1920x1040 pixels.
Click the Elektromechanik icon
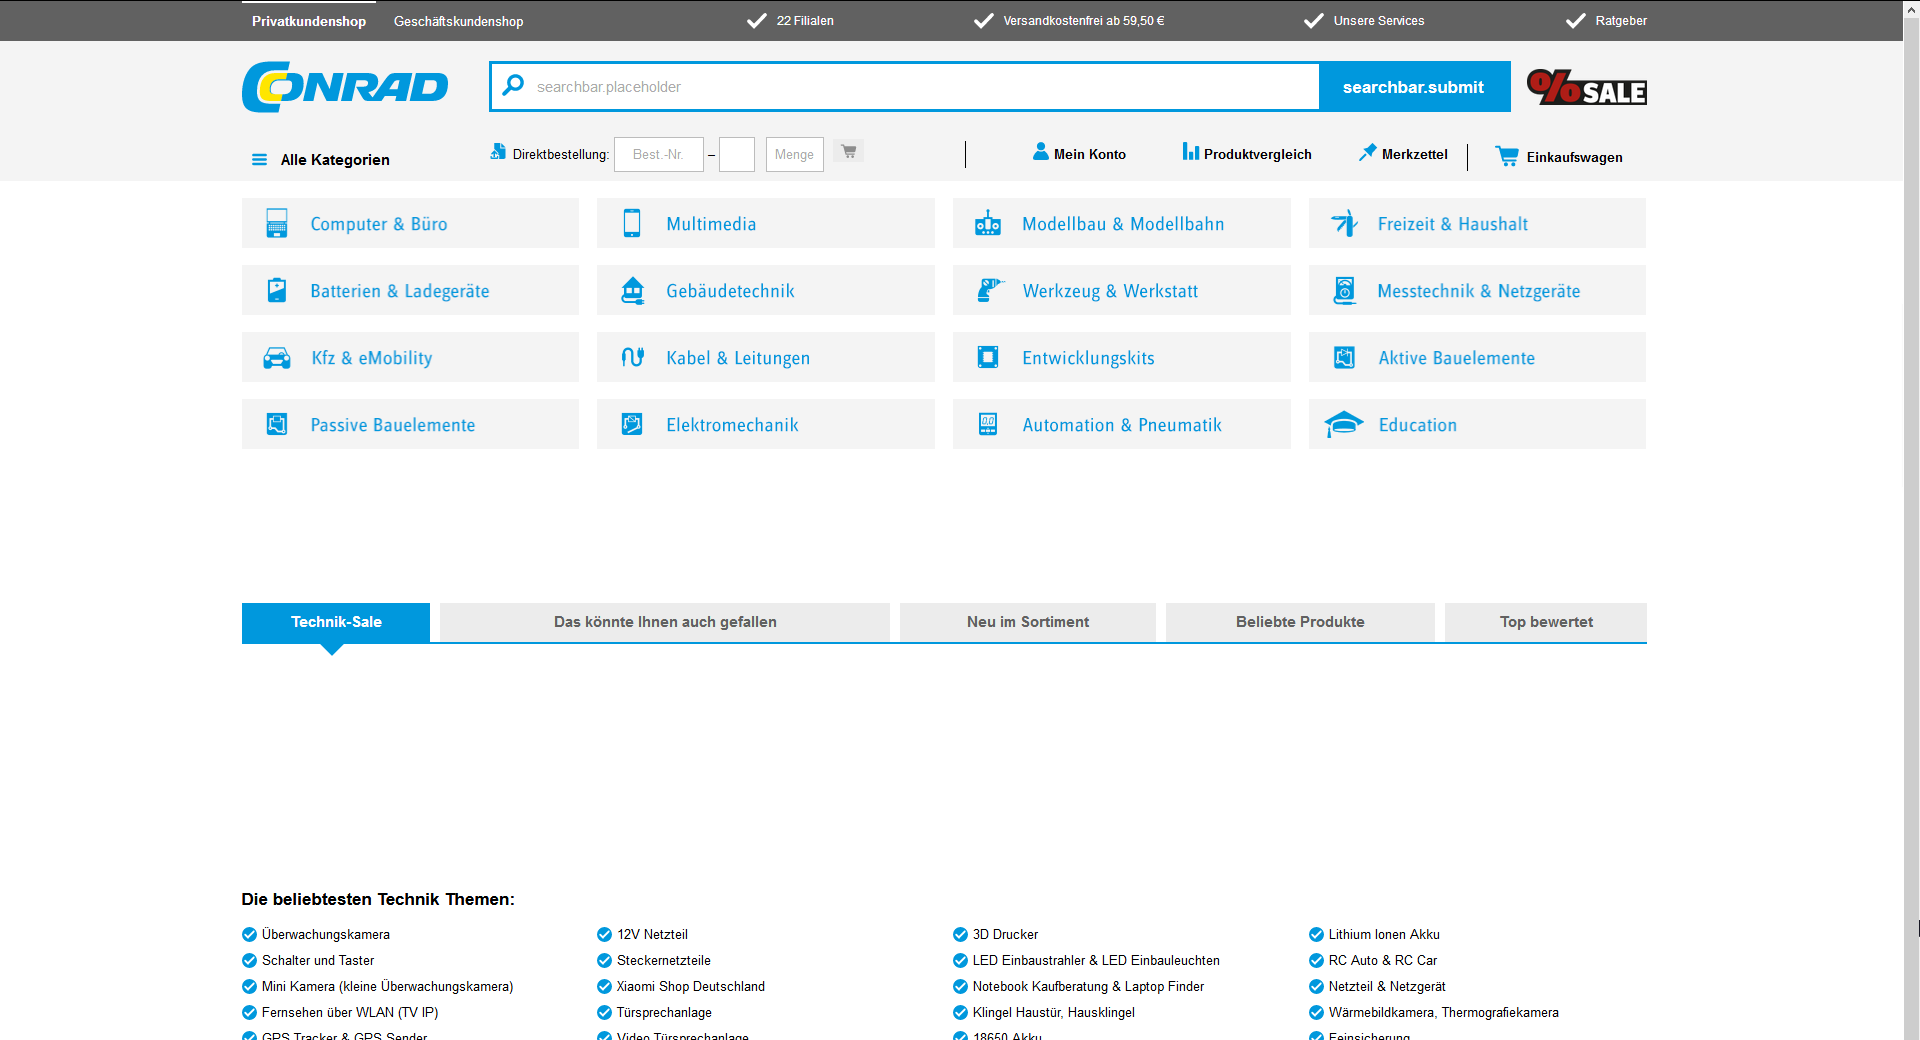pyautogui.click(x=632, y=424)
